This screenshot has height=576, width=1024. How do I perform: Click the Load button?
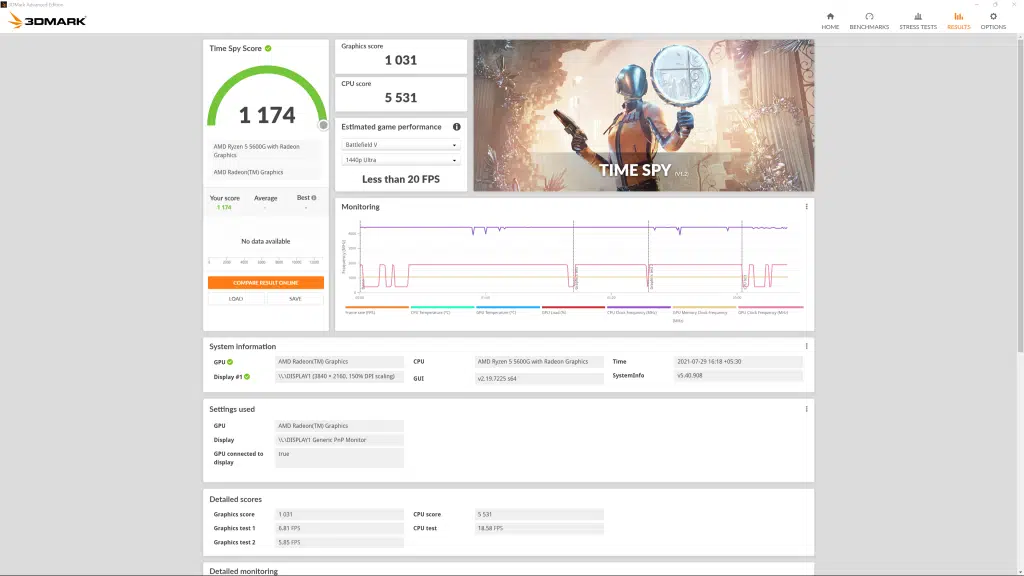tap(236, 299)
